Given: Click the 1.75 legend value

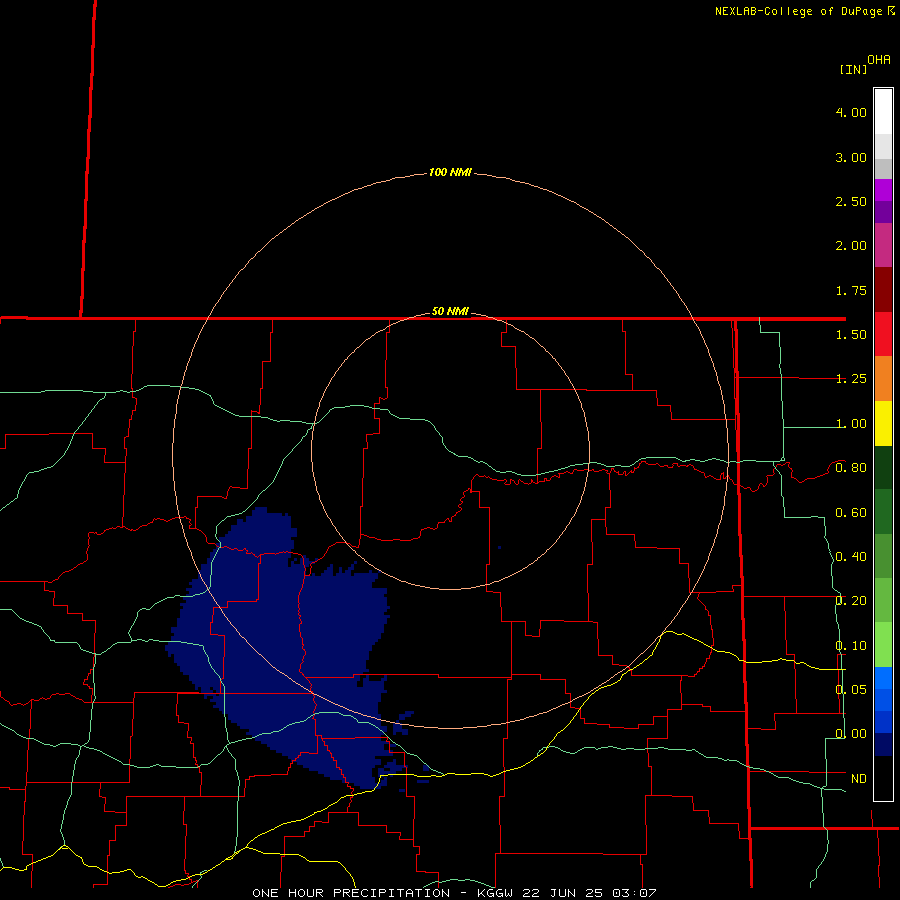Looking at the screenshot, I should click(x=851, y=290).
